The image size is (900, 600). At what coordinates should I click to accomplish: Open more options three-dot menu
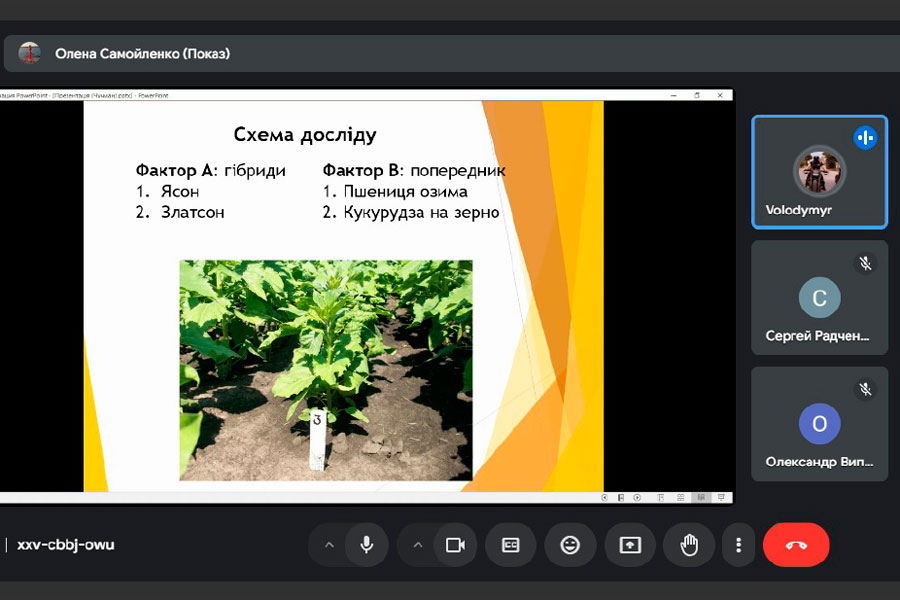pos(738,545)
